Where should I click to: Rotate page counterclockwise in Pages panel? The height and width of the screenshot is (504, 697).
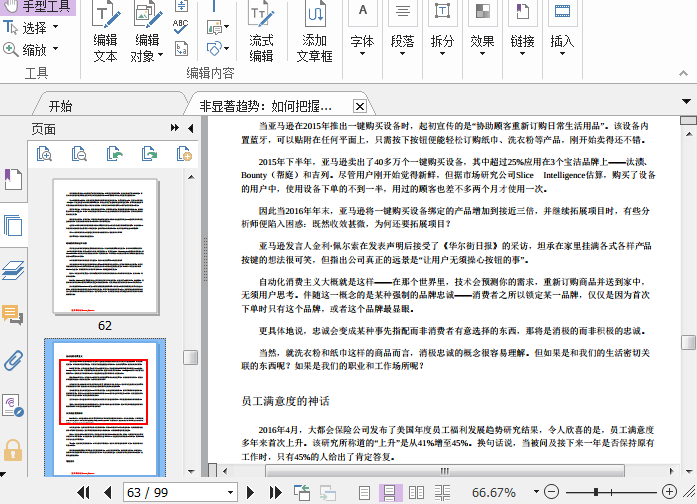pyautogui.click(x=115, y=153)
